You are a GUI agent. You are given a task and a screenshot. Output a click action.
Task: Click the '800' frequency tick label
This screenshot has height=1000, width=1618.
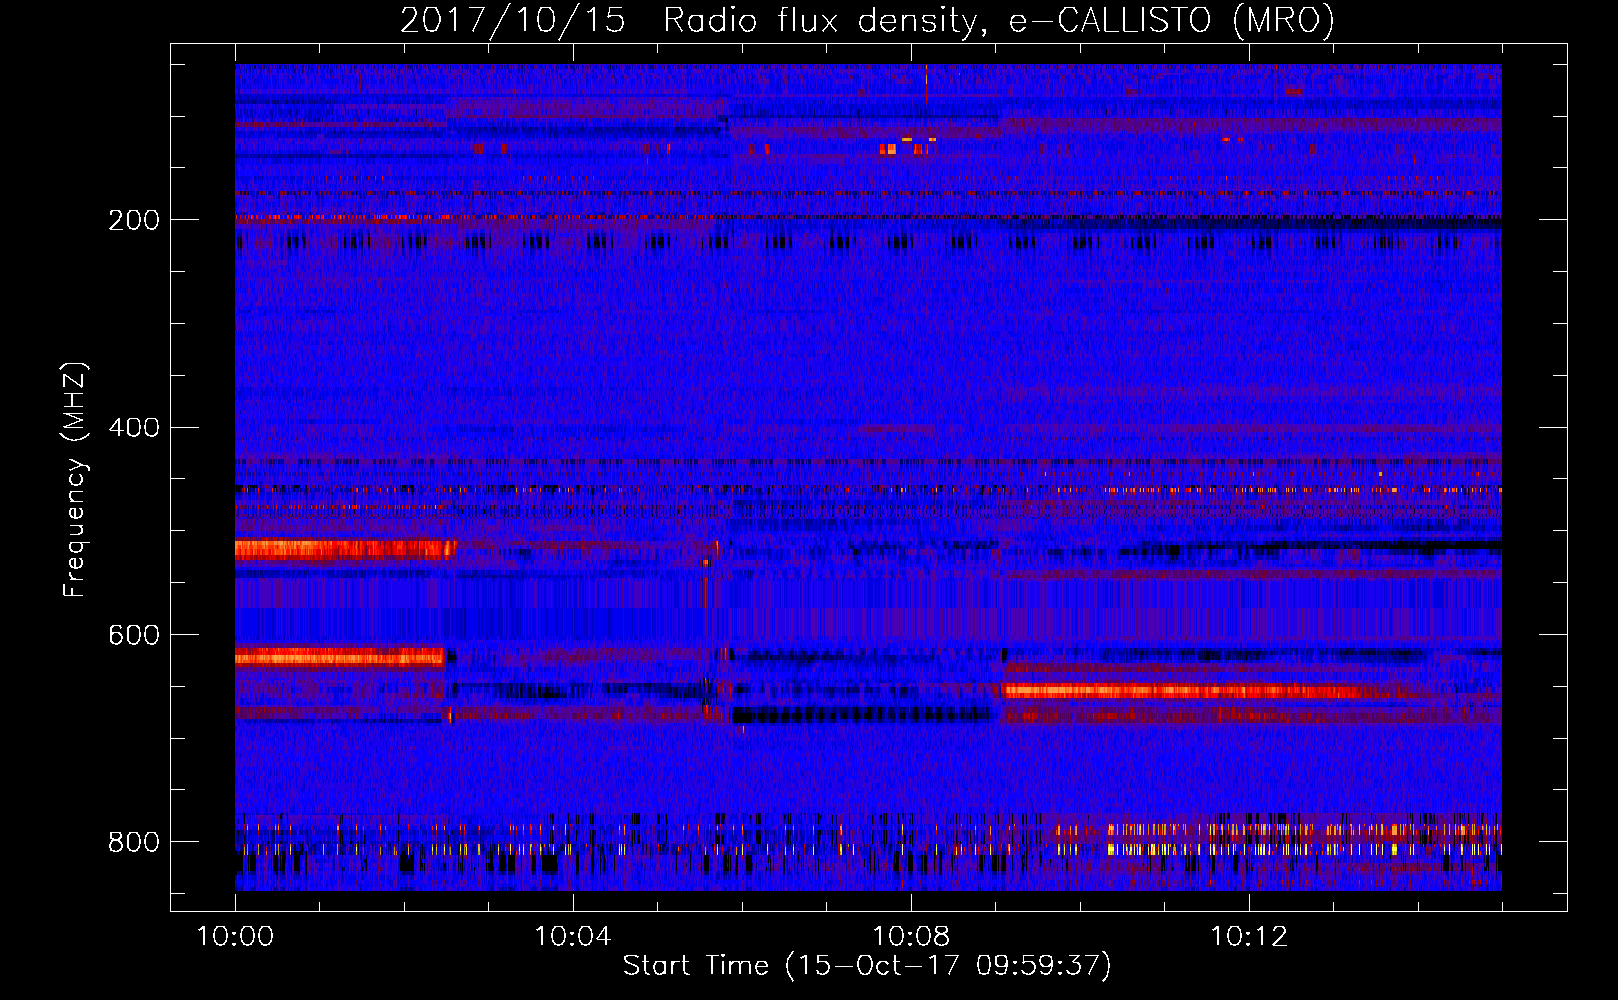point(134,842)
